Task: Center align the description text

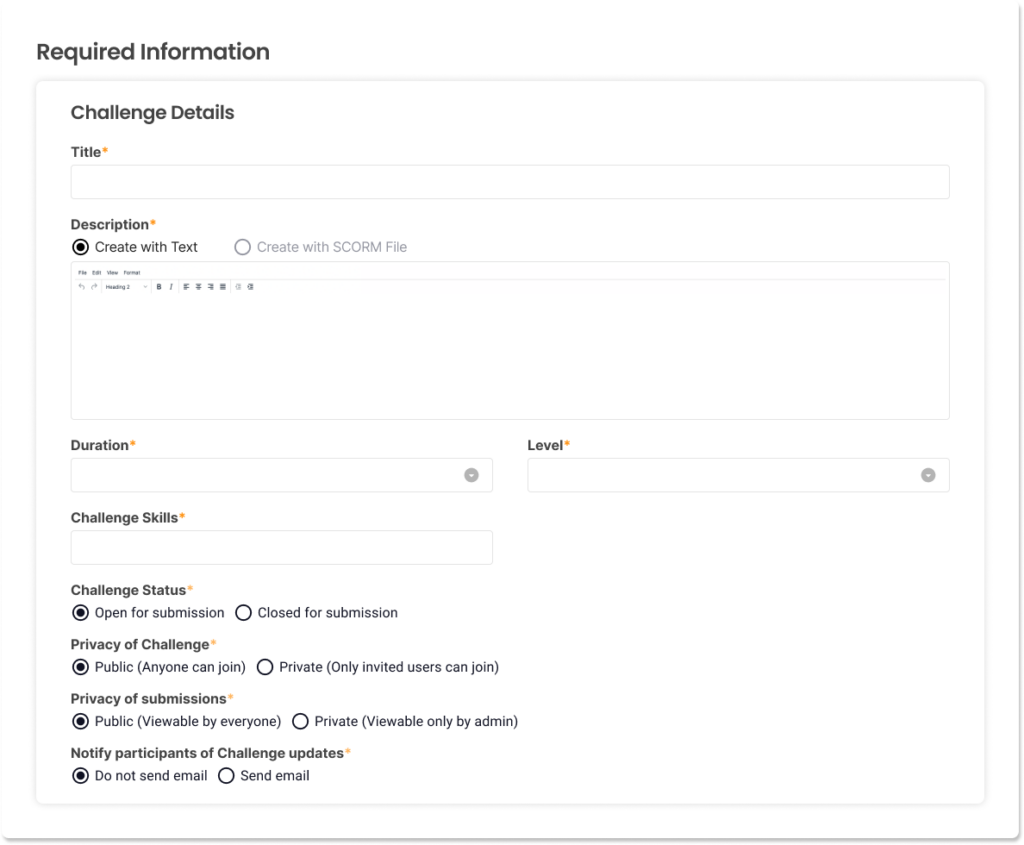Action: point(199,287)
